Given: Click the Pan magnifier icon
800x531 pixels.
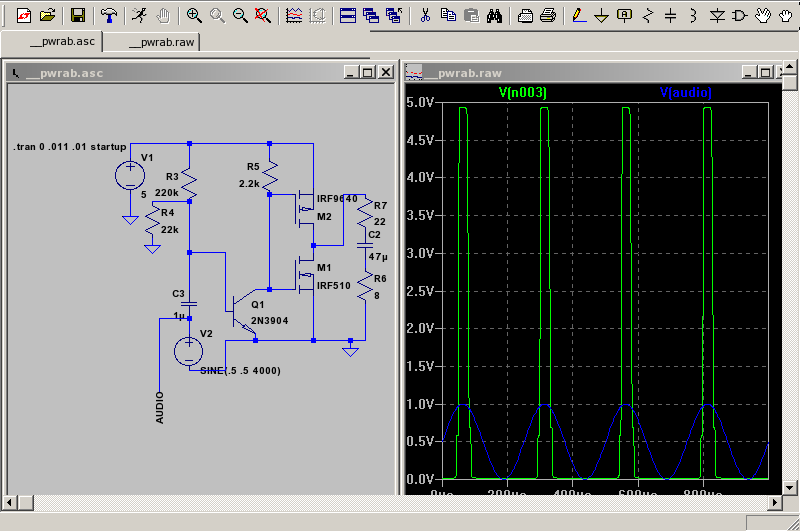Looking at the screenshot, I should click(x=217, y=15).
